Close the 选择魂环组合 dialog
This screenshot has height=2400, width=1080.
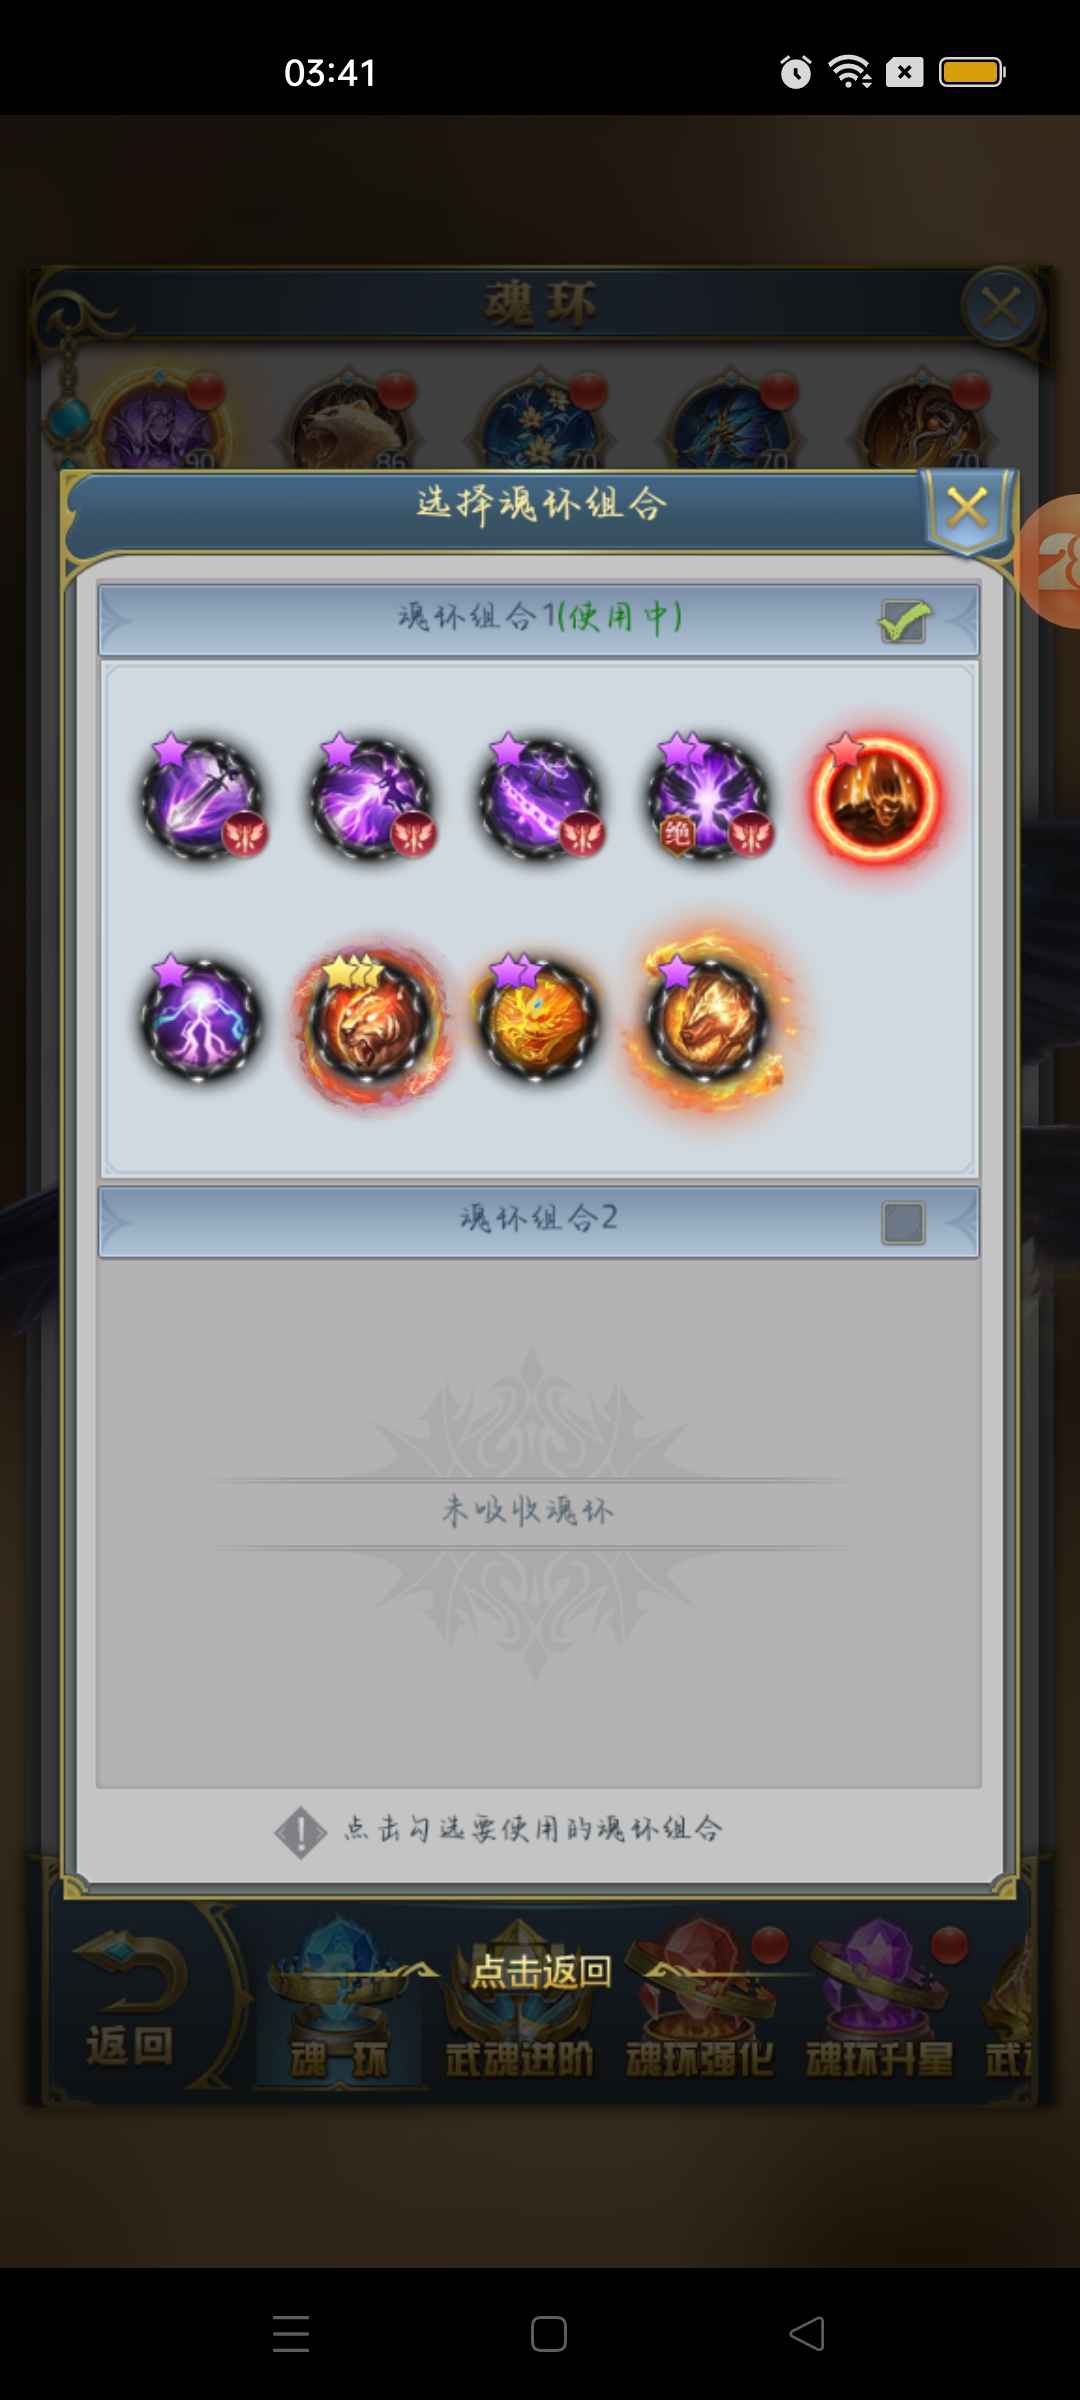pyautogui.click(x=968, y=508)
